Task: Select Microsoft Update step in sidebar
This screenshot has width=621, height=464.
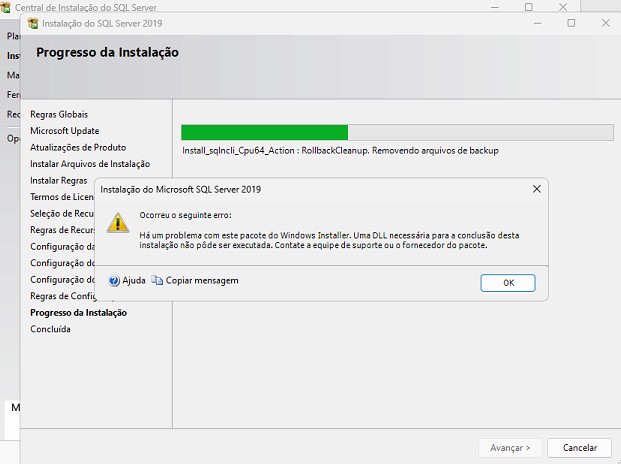Action: tap(65, 131)
